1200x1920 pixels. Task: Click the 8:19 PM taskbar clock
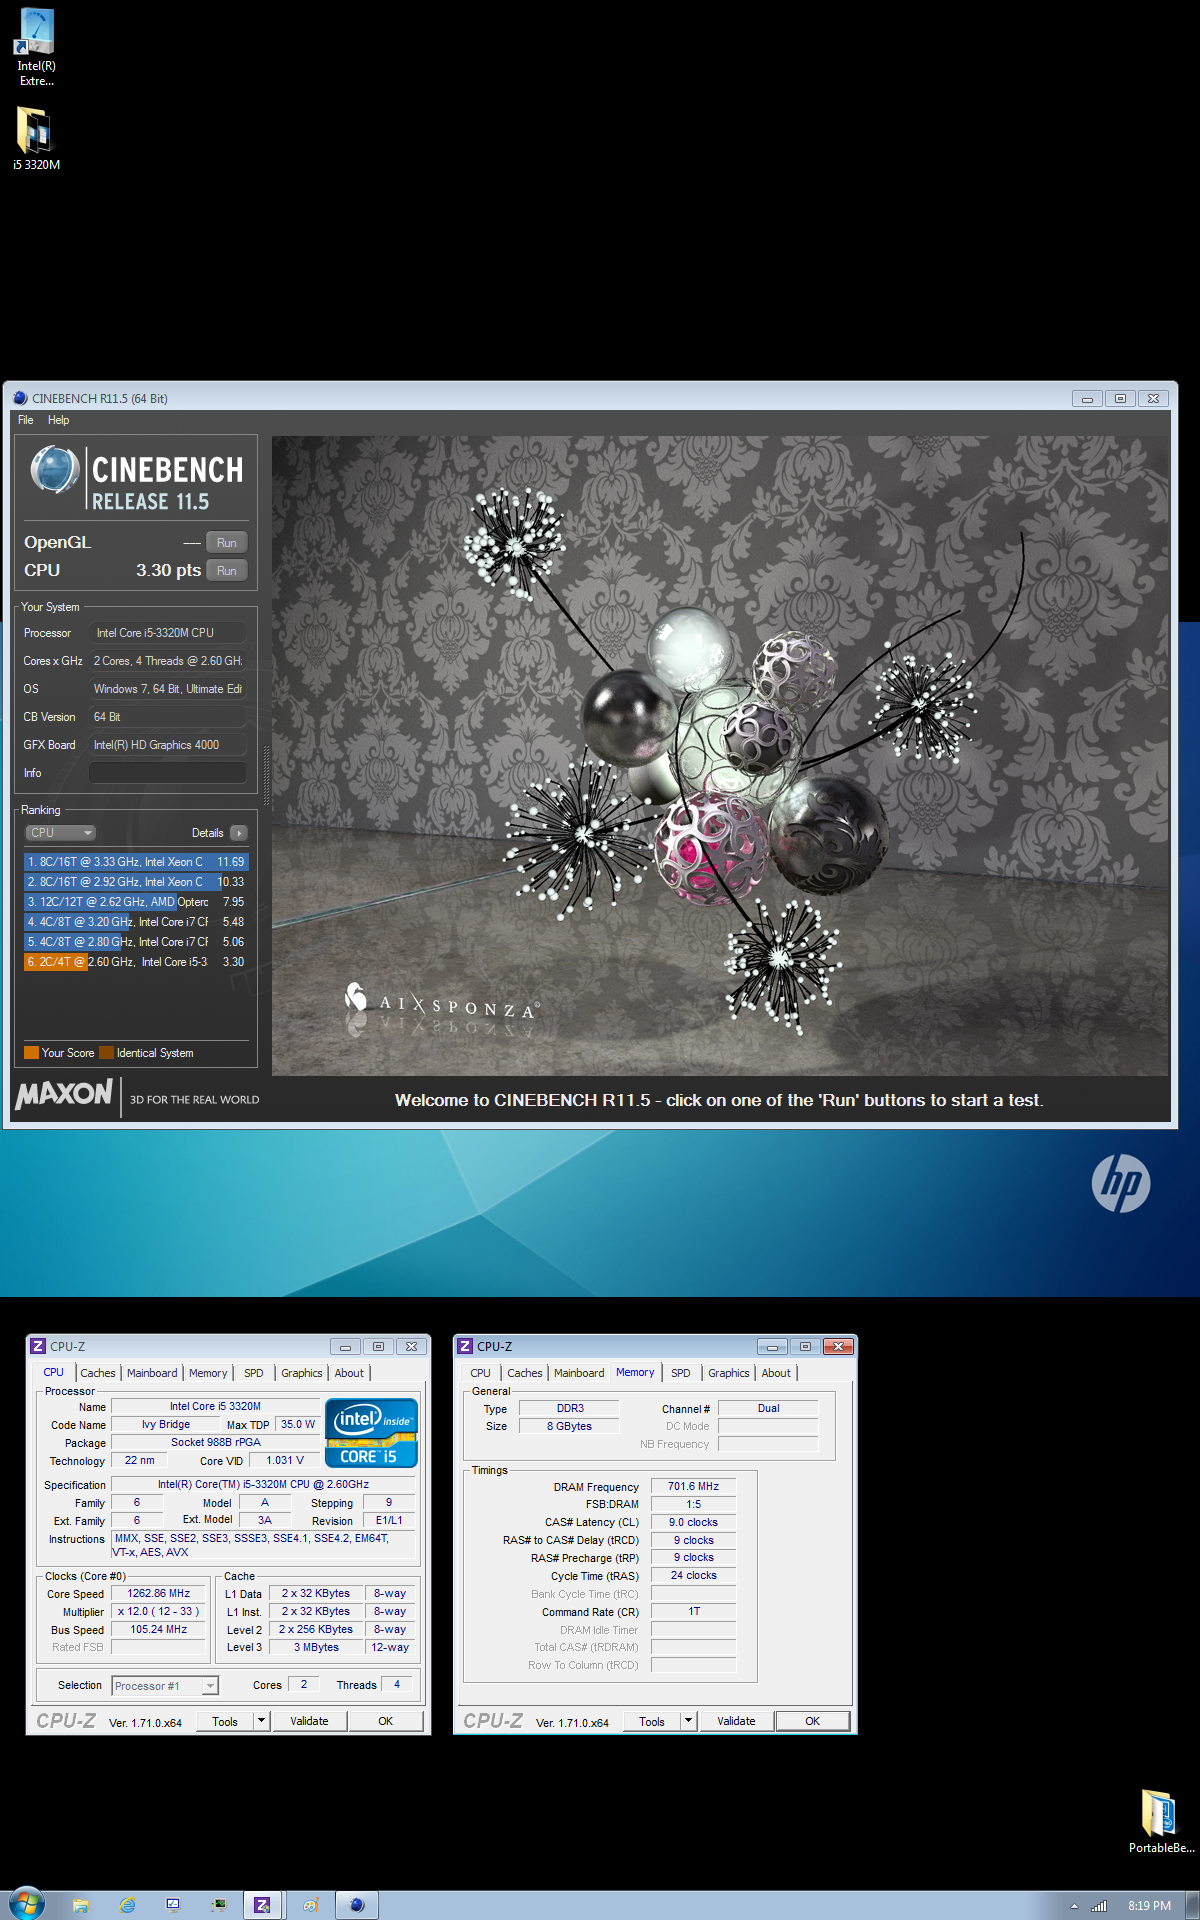[x=1149, y=1906]
